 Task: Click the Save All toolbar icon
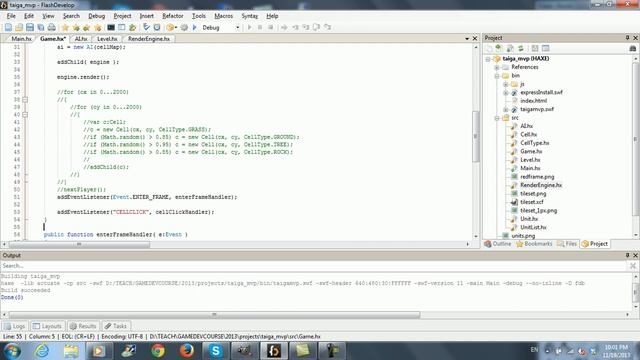coord(41,27)
